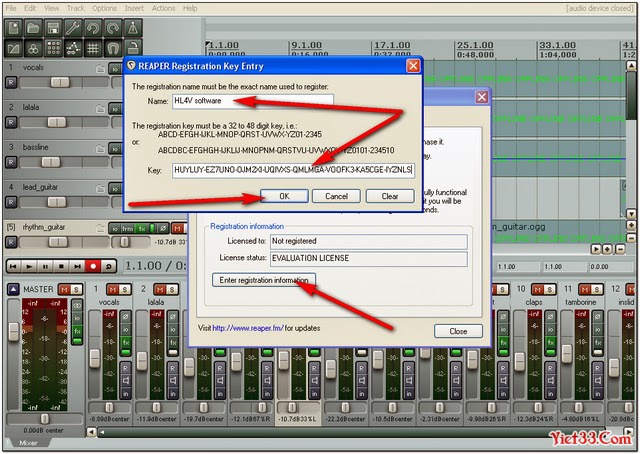Click the transport Play button
This screenshot has height=454, width=640.
29,267
